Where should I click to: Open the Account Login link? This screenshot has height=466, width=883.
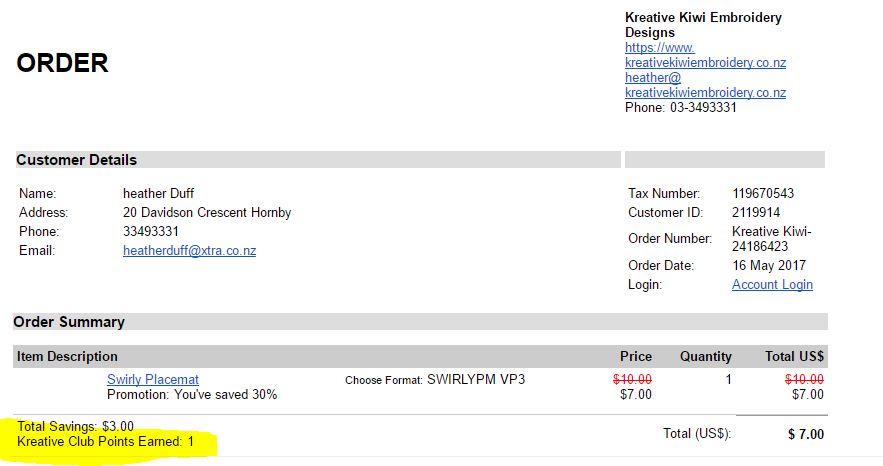[x=772, y=284]
